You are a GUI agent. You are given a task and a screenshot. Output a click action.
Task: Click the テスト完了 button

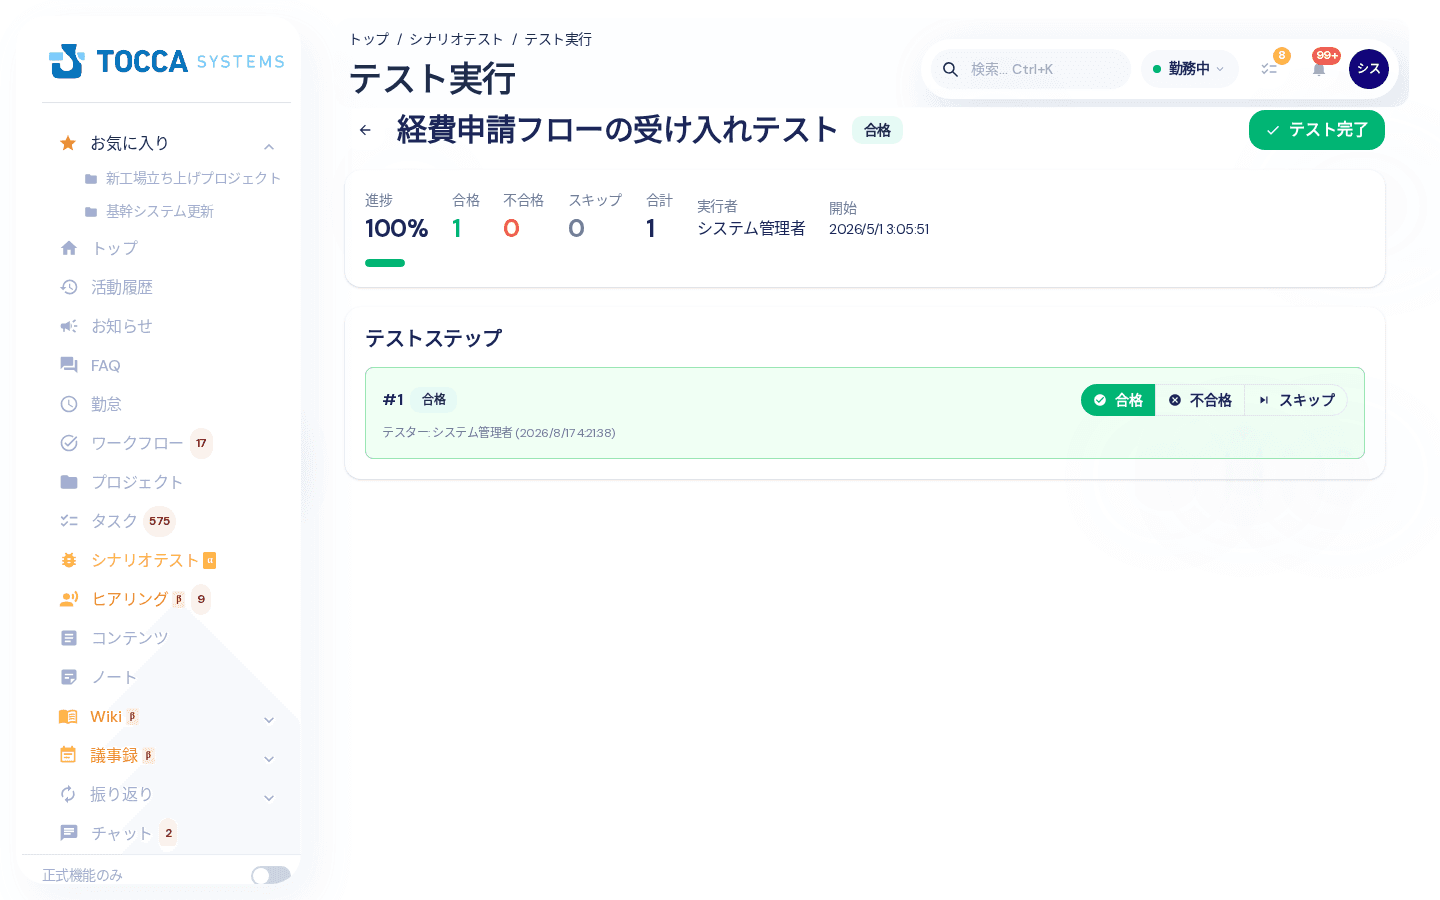(1317, 130)
